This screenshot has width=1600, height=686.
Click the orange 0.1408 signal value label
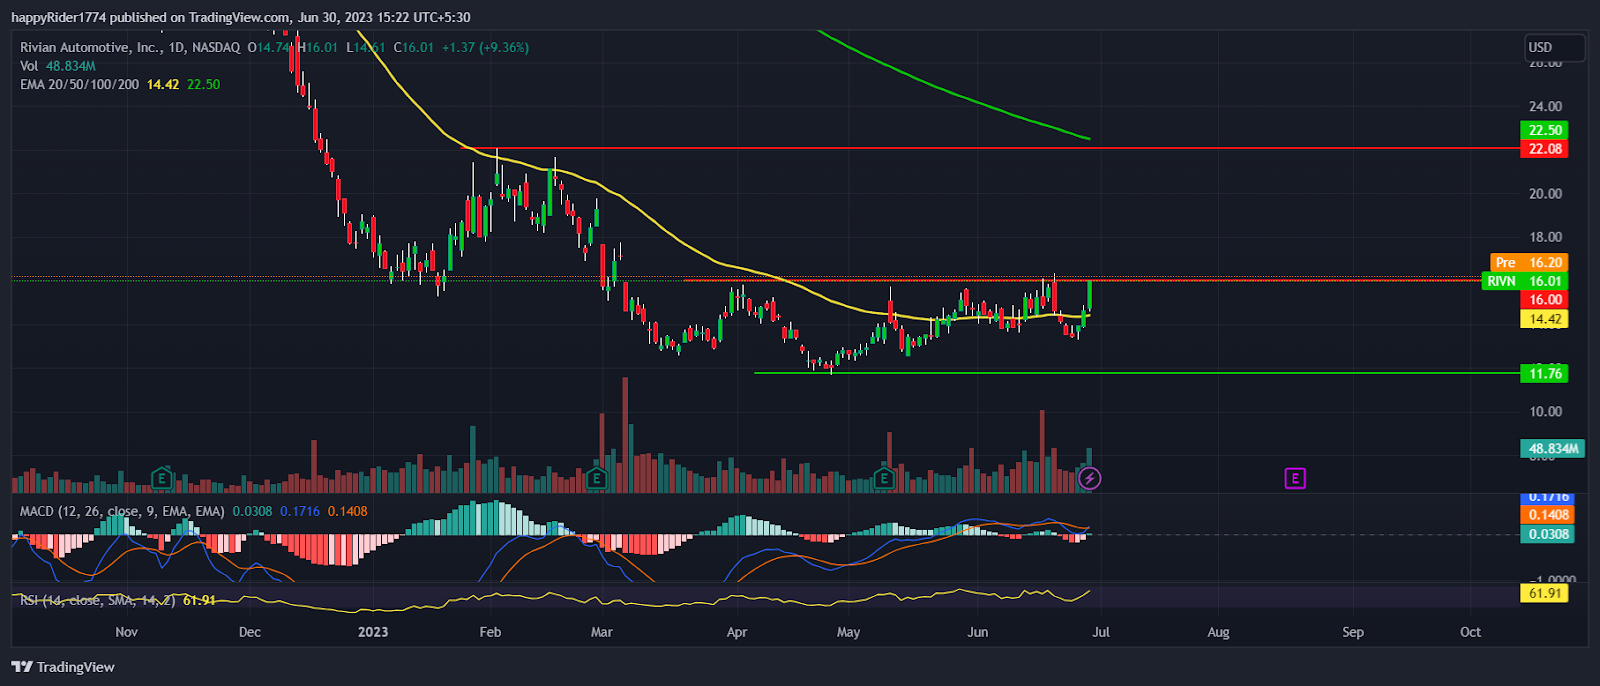1549,515
